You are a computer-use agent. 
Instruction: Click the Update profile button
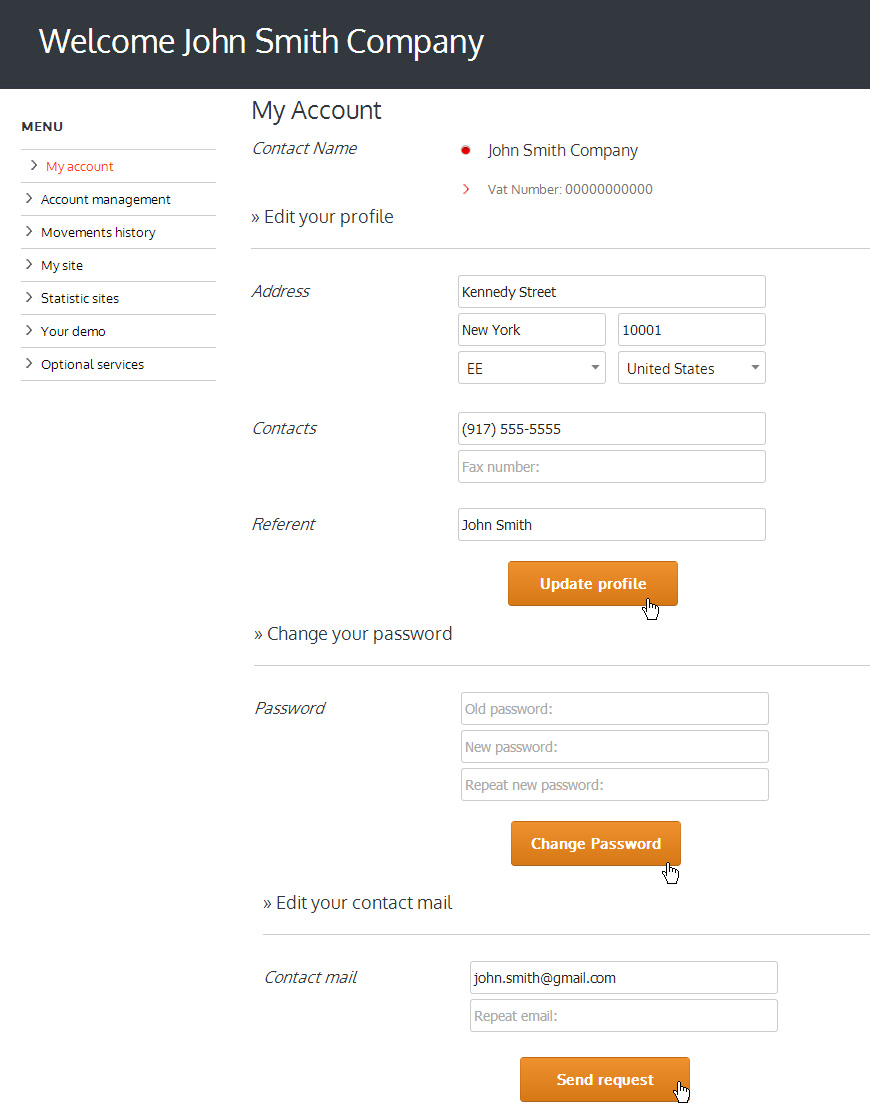tap(593, 583)
